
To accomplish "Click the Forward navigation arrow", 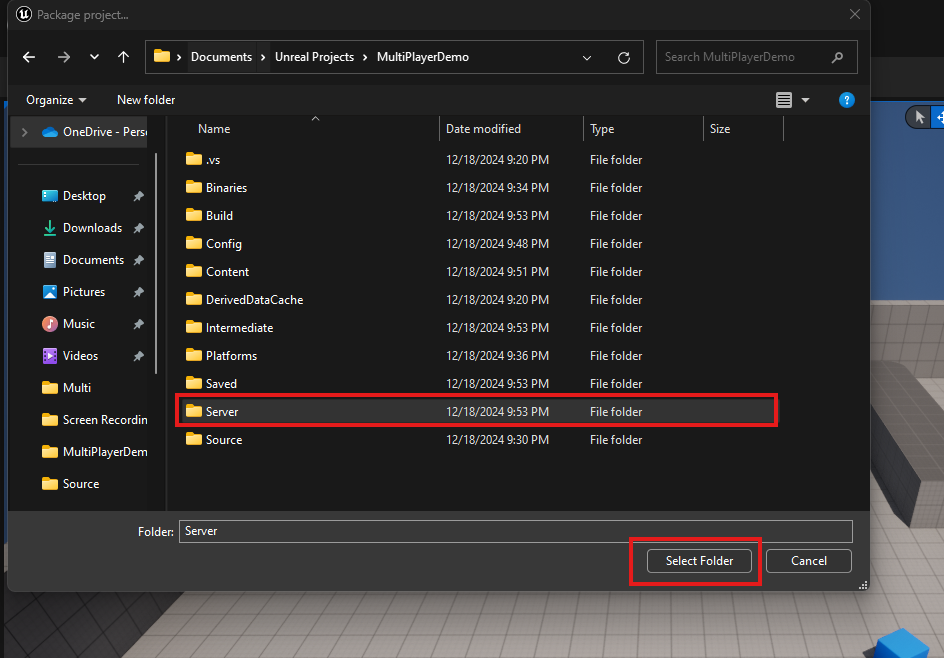I will 64,57.
